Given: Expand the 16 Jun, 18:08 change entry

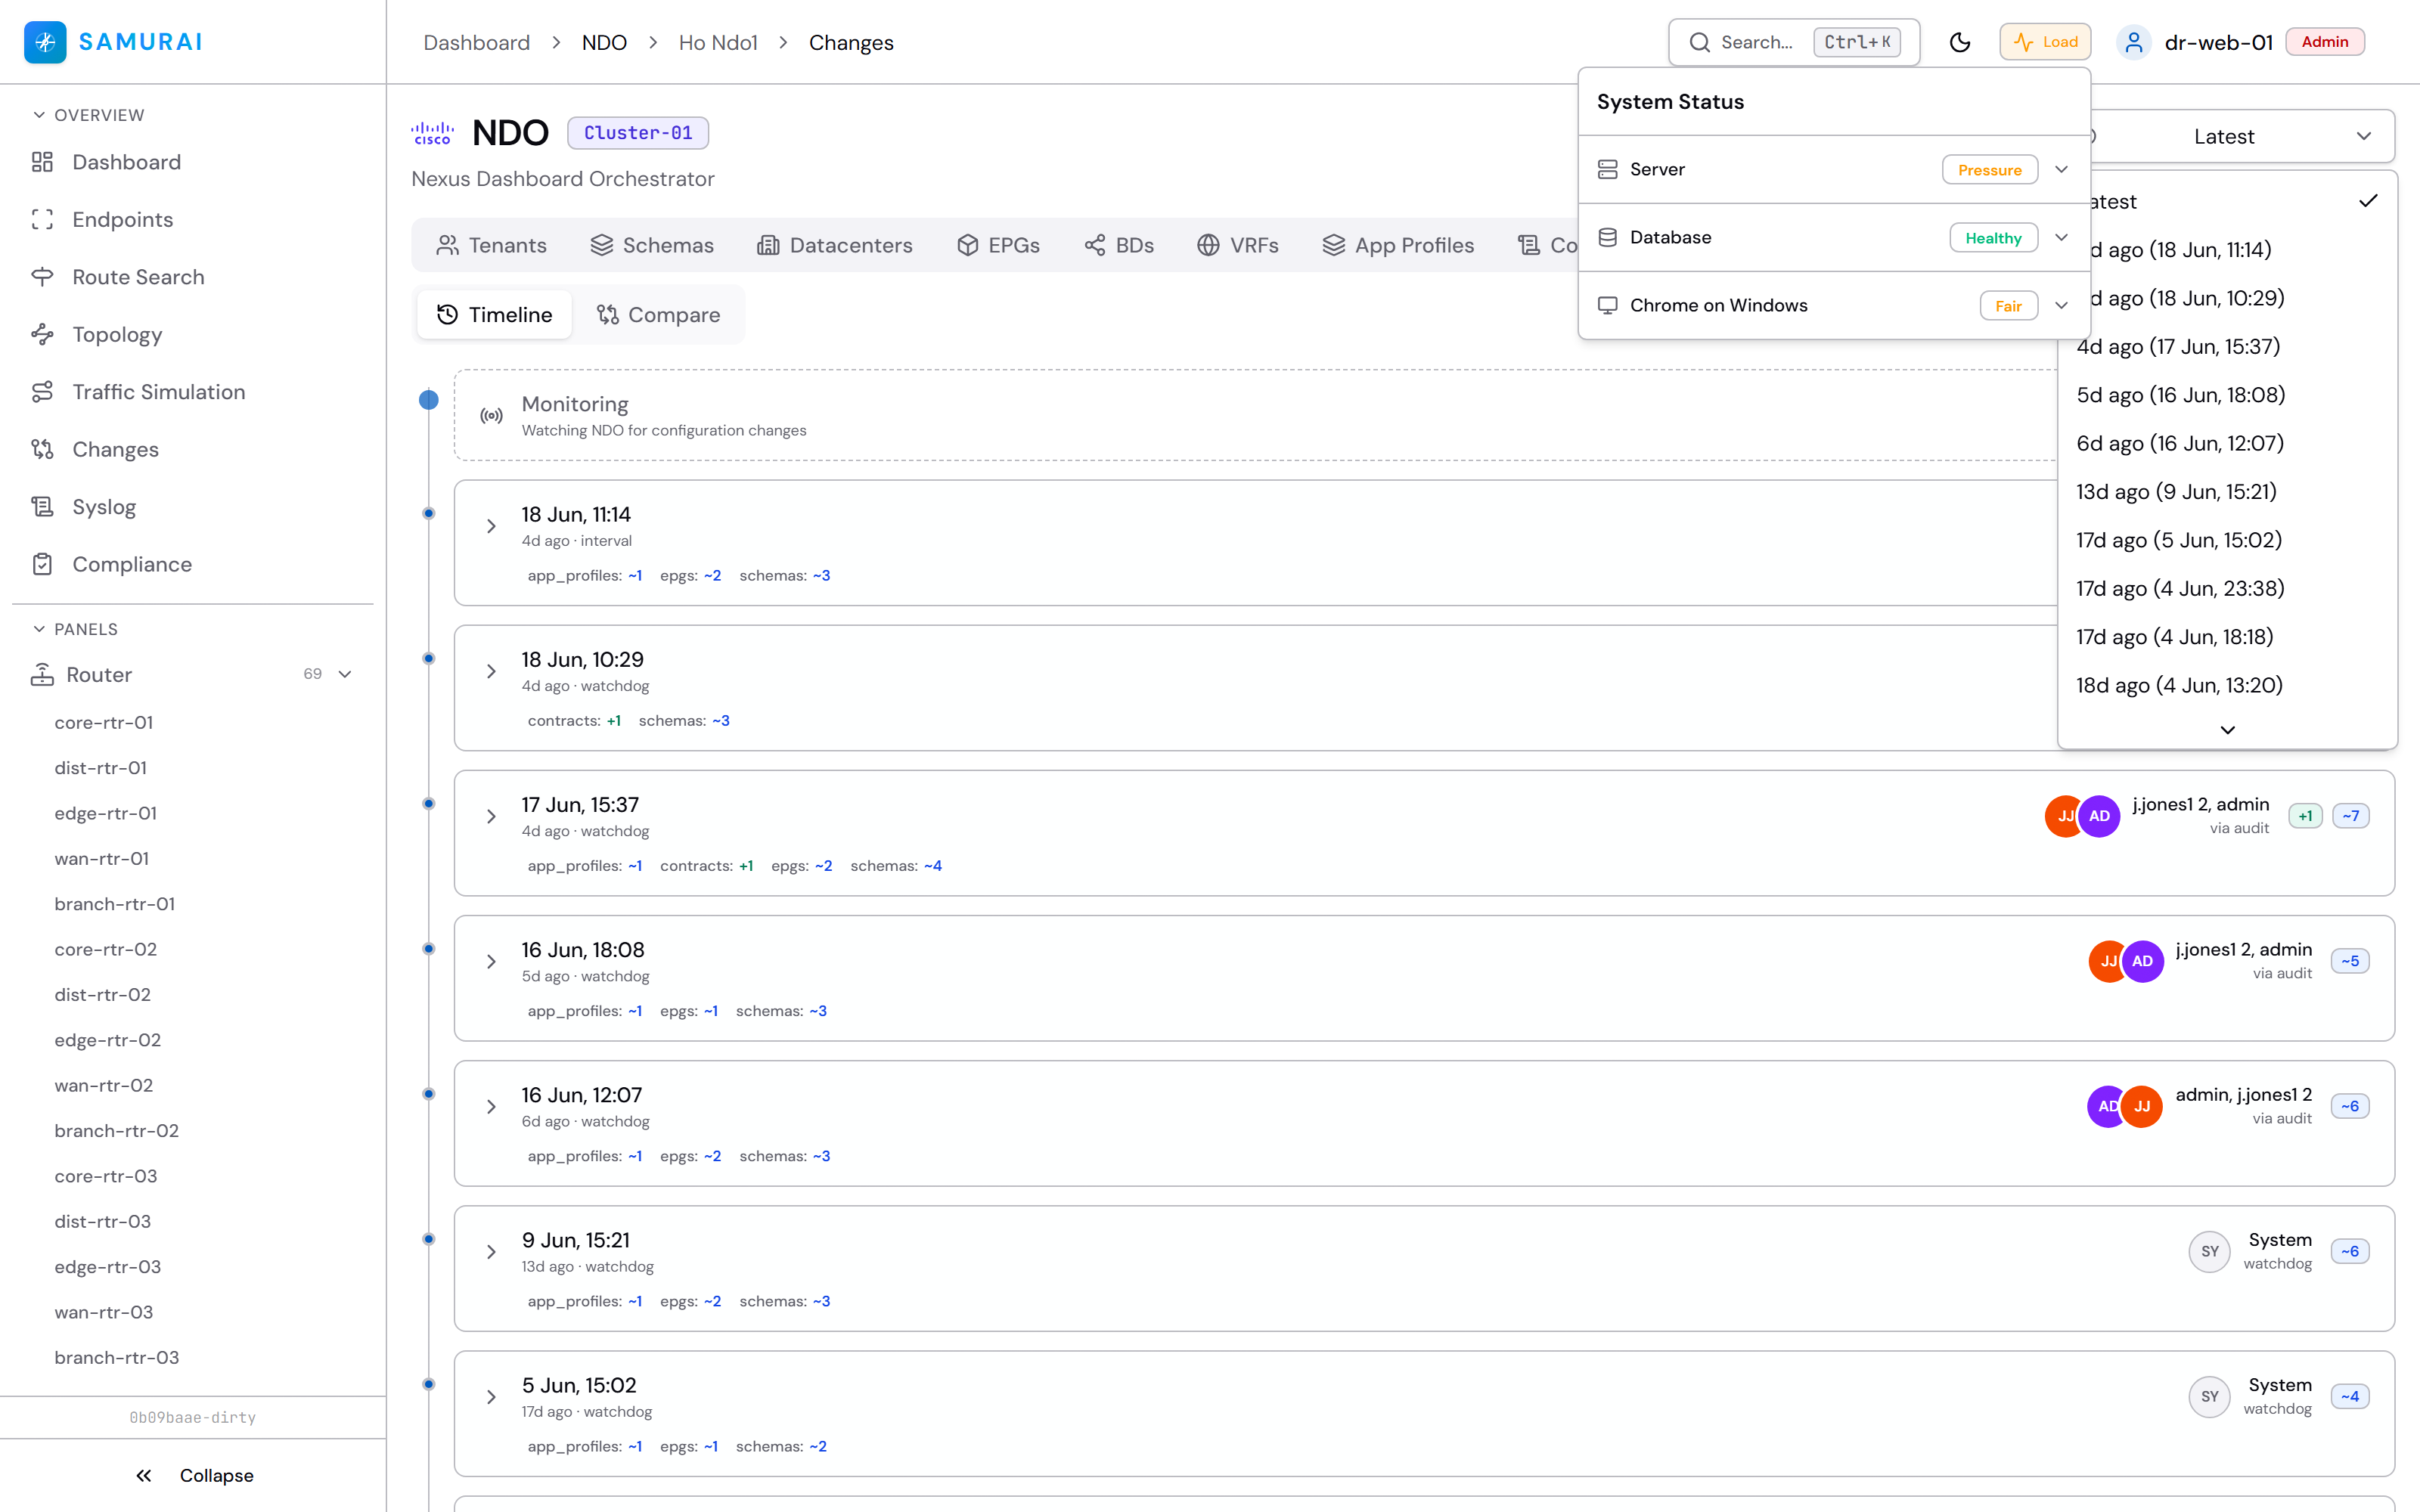Looking at the screenshot, I should (491, 961).
